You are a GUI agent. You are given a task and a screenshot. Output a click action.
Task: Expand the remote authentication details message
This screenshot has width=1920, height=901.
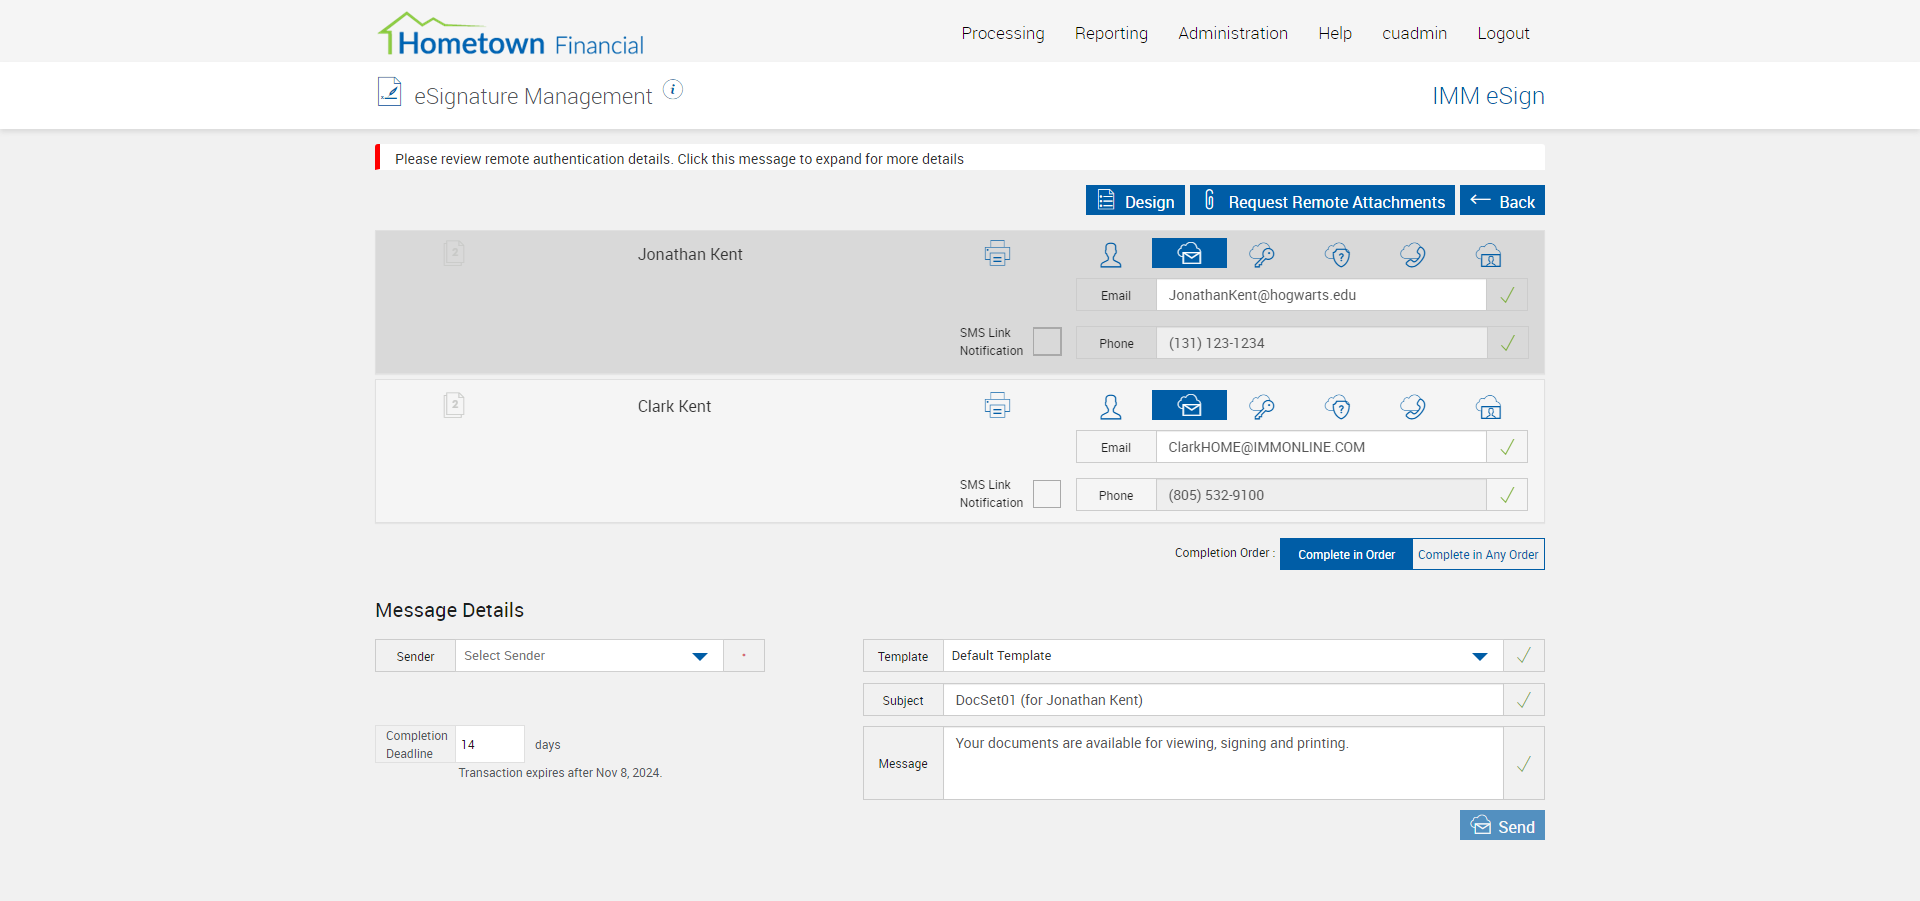click(x=960, y=158)
